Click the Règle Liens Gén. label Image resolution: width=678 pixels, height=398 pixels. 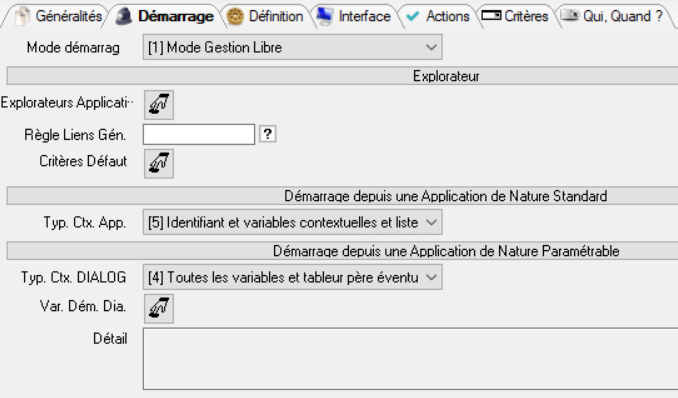(75, 135)
